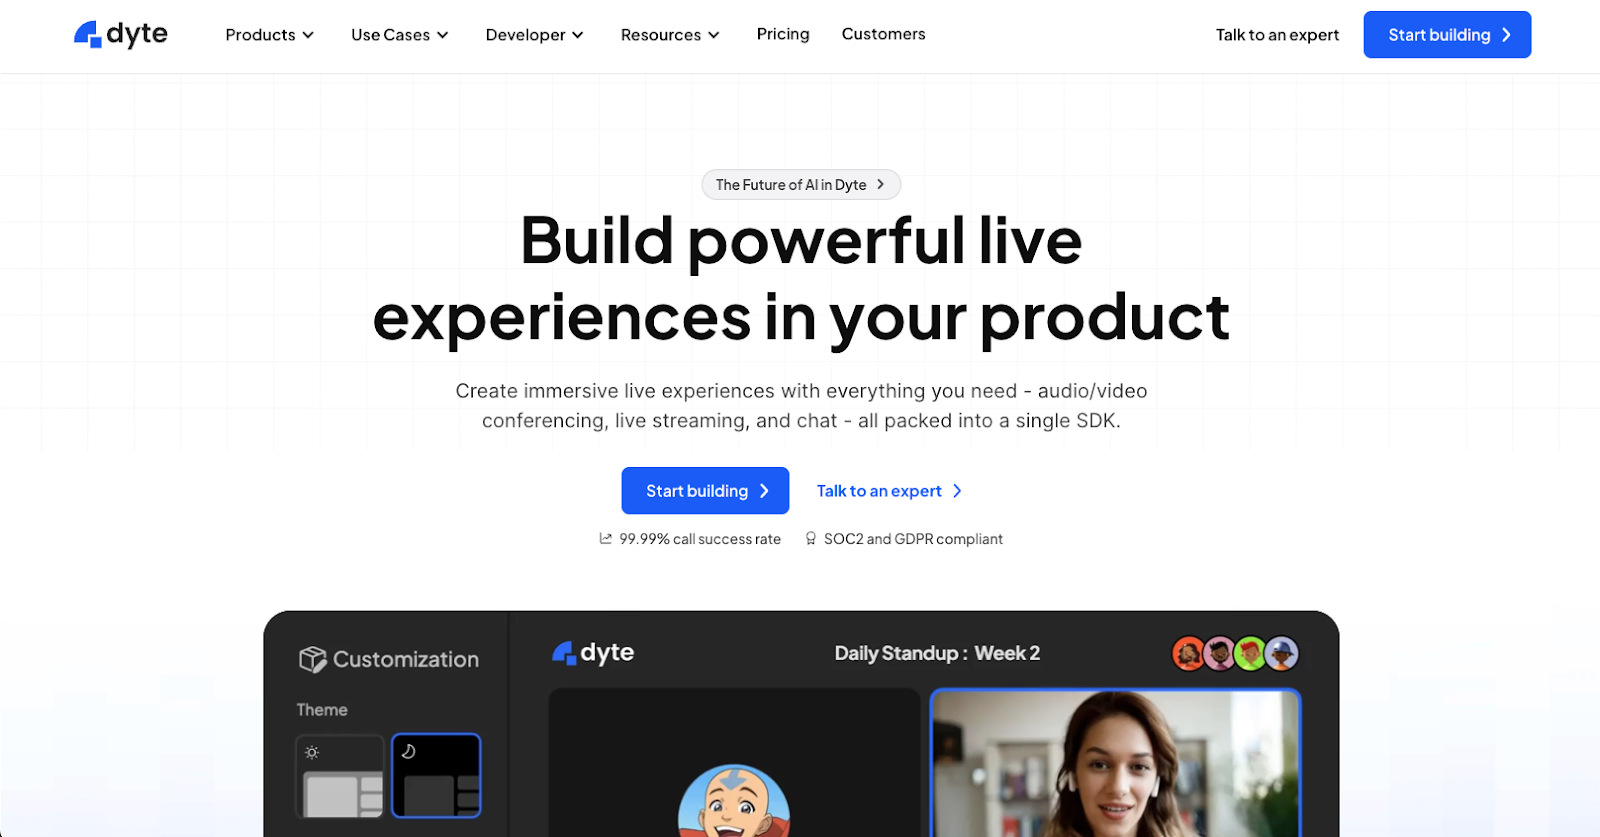Click the hero Start building button
The height and width of the screenshot is (837, 1600).
tap(705, 491)
